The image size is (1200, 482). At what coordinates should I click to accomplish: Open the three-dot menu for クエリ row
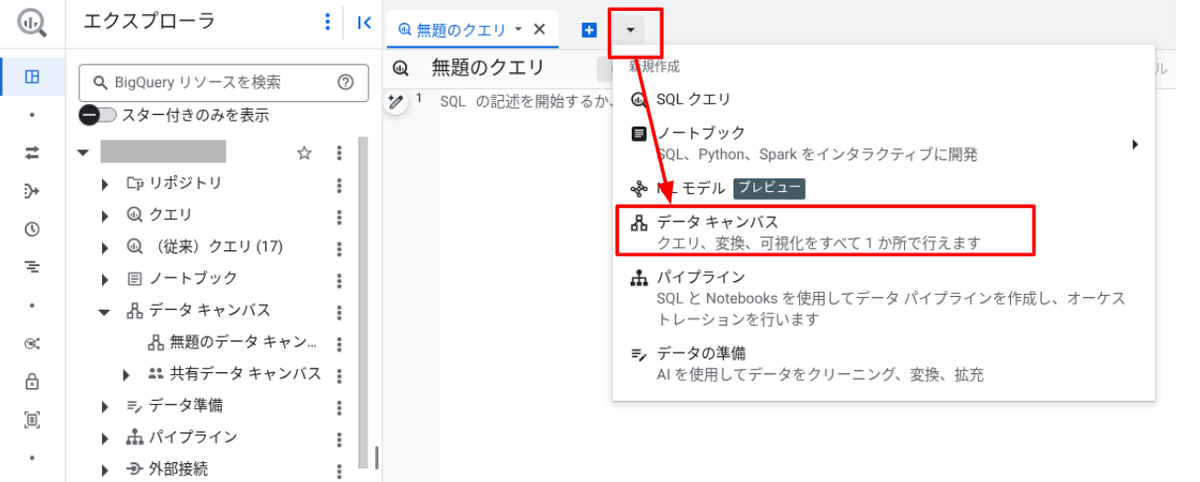pos(339,216)
